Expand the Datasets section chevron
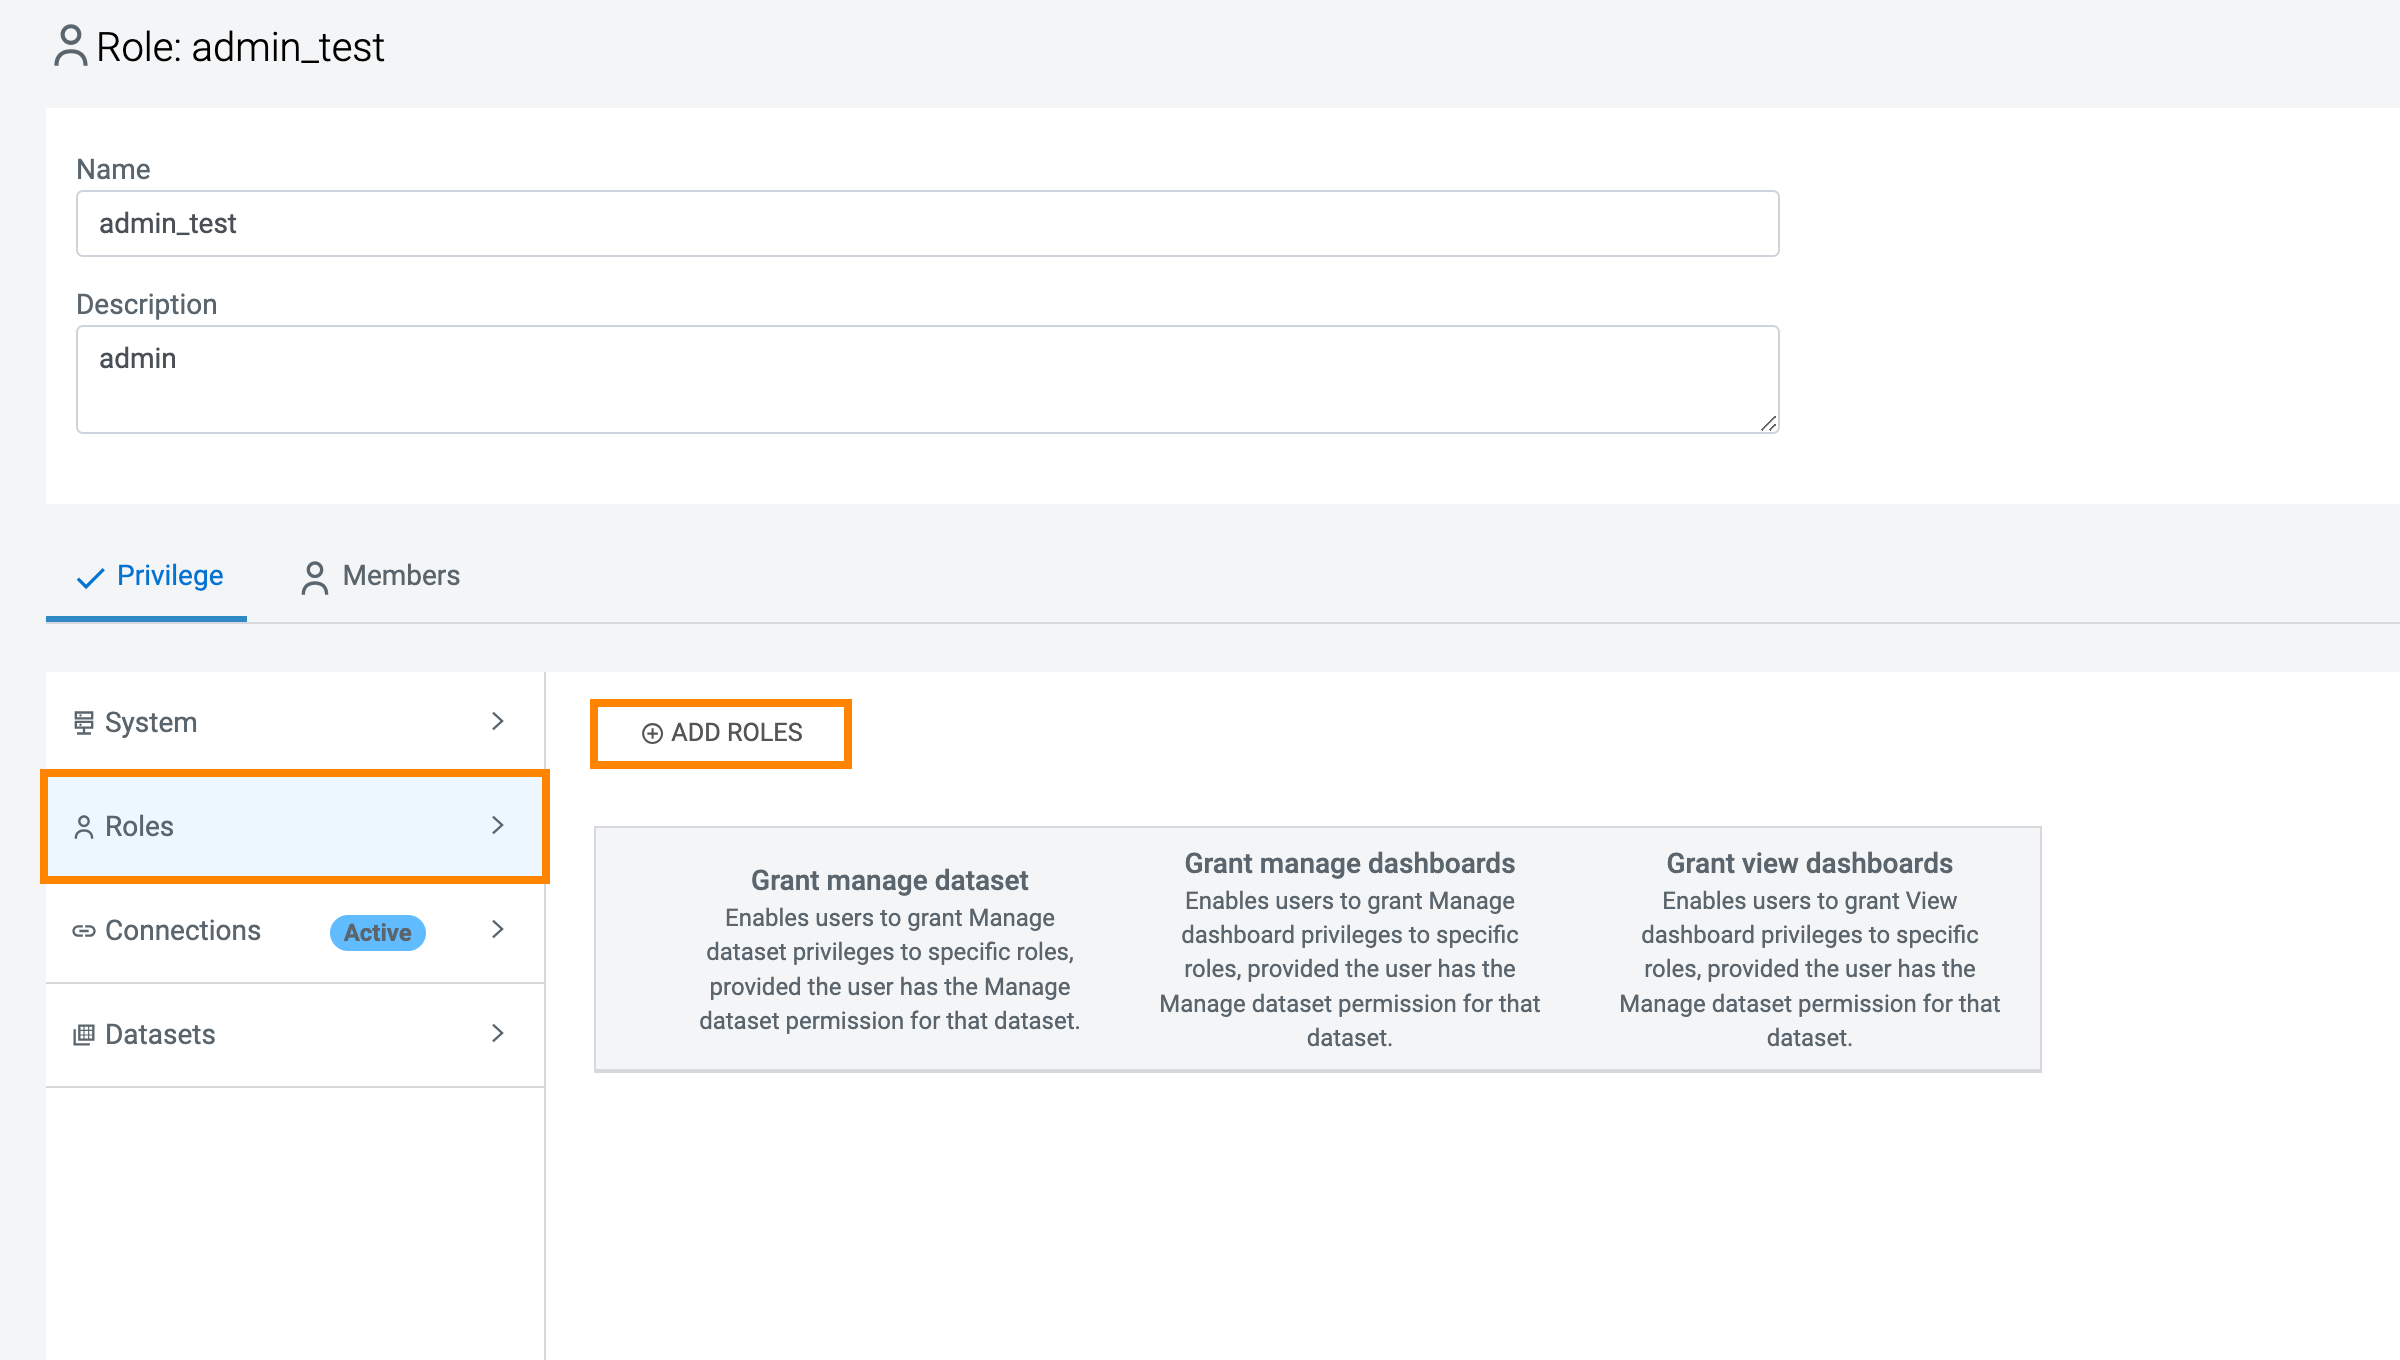Image resolution: width=2400 pixels, height=1360 pixels. point(498,1034)
